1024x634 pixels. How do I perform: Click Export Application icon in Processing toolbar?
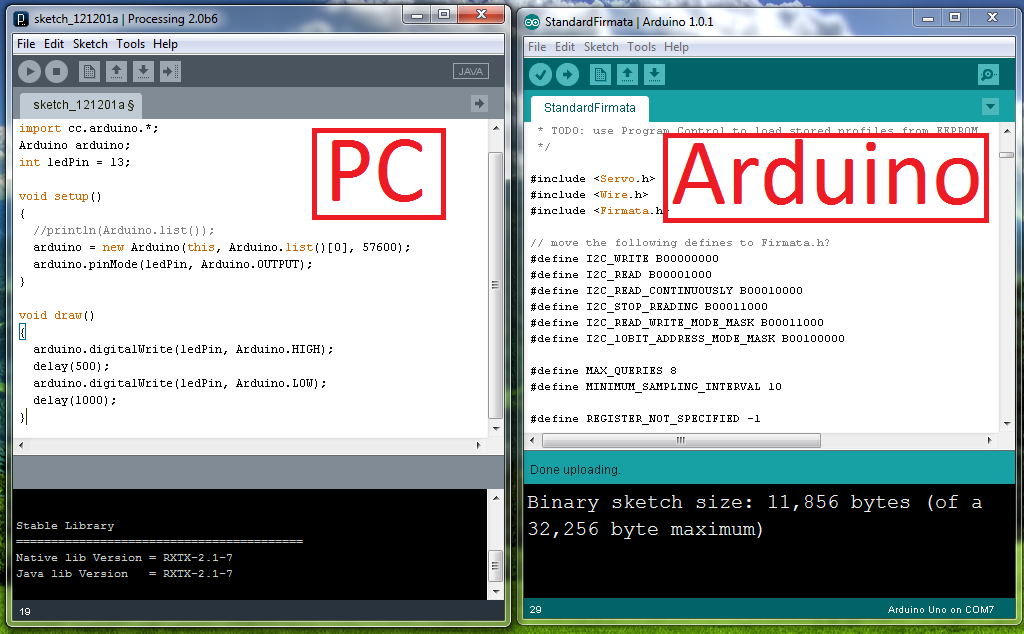coord(170,71)
